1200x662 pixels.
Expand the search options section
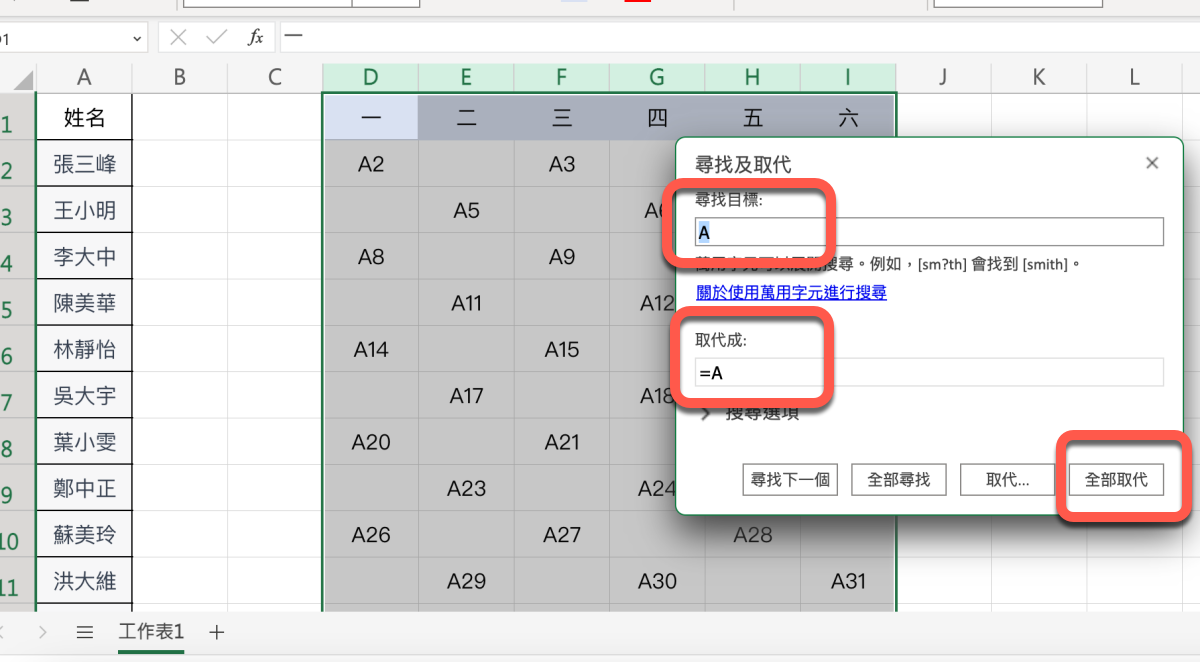point(707,413)
